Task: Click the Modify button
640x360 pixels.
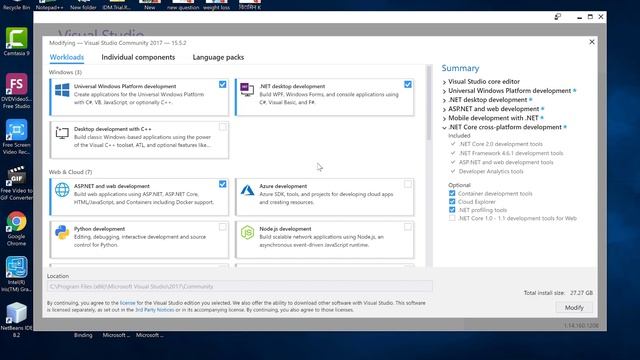Action: click(574, 307)
